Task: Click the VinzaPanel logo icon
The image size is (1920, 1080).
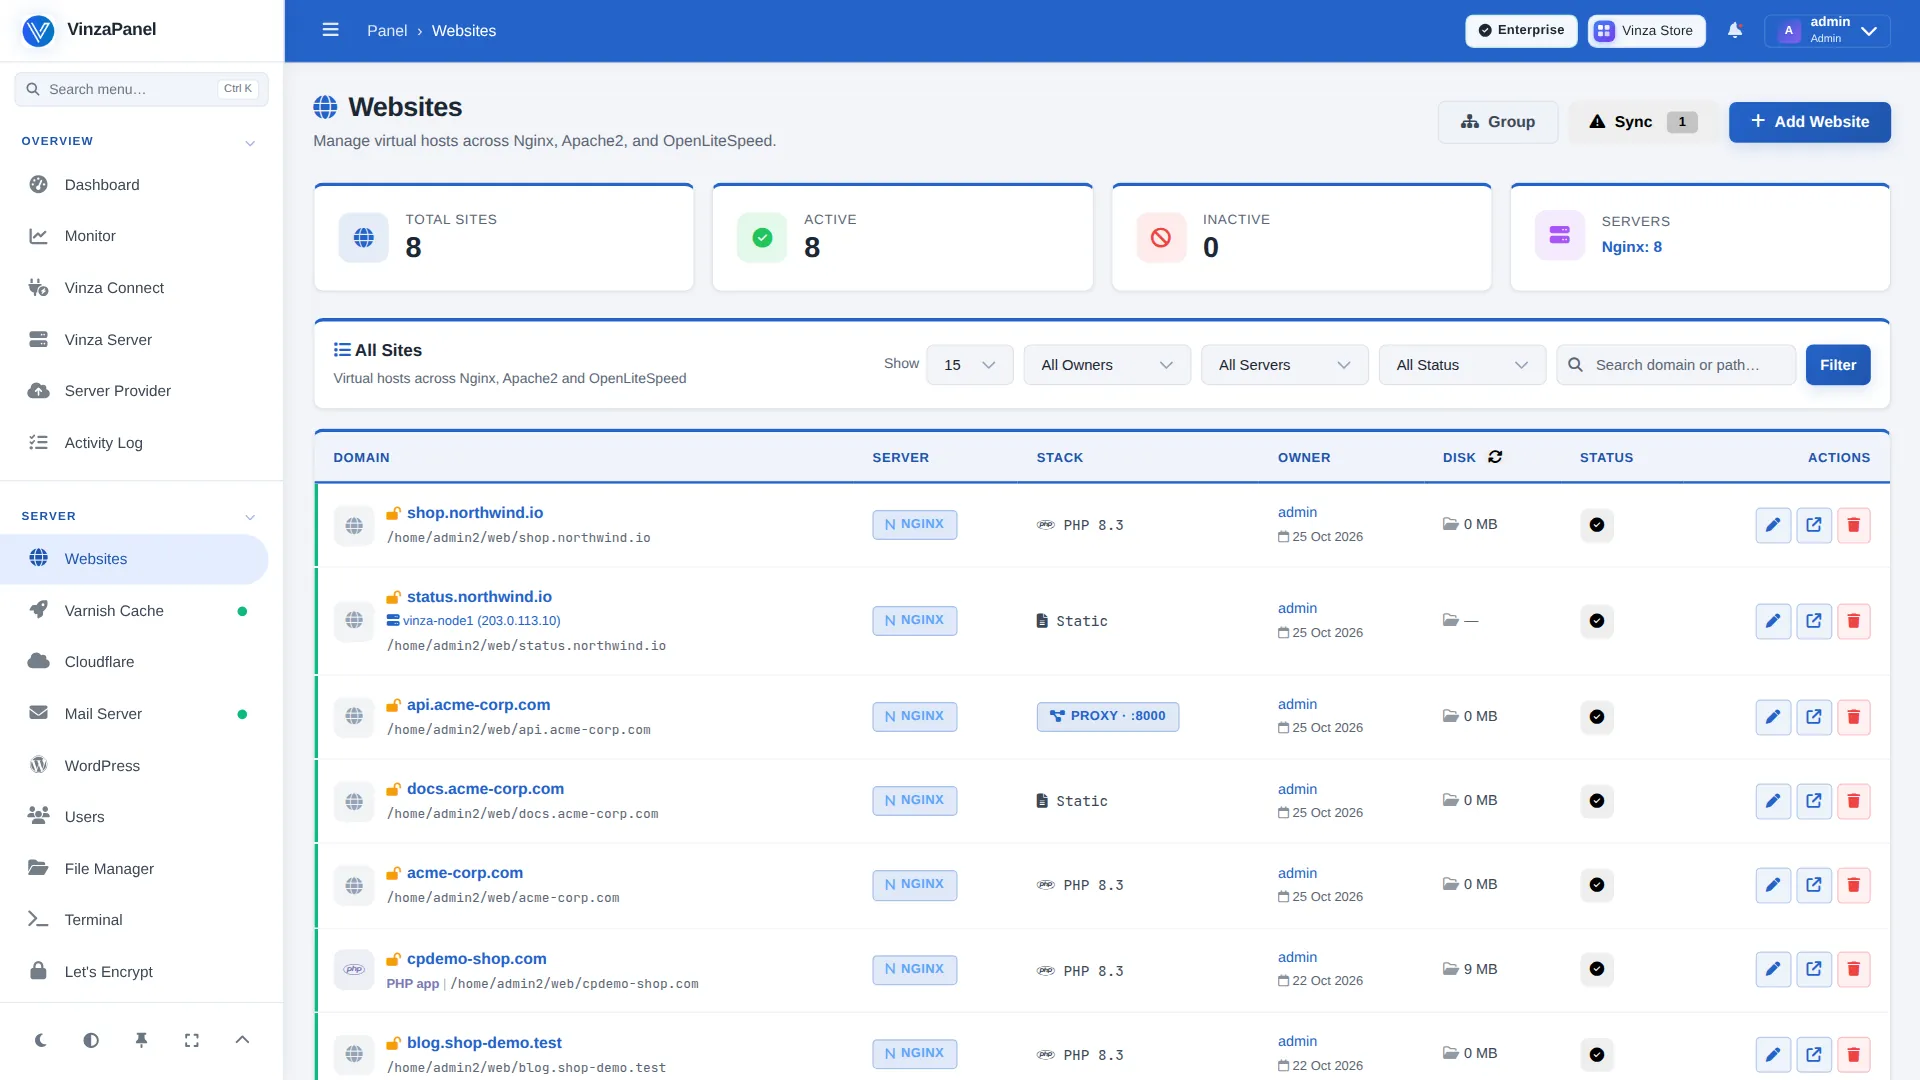Action: pyautogui.click(x=38, y=30)
